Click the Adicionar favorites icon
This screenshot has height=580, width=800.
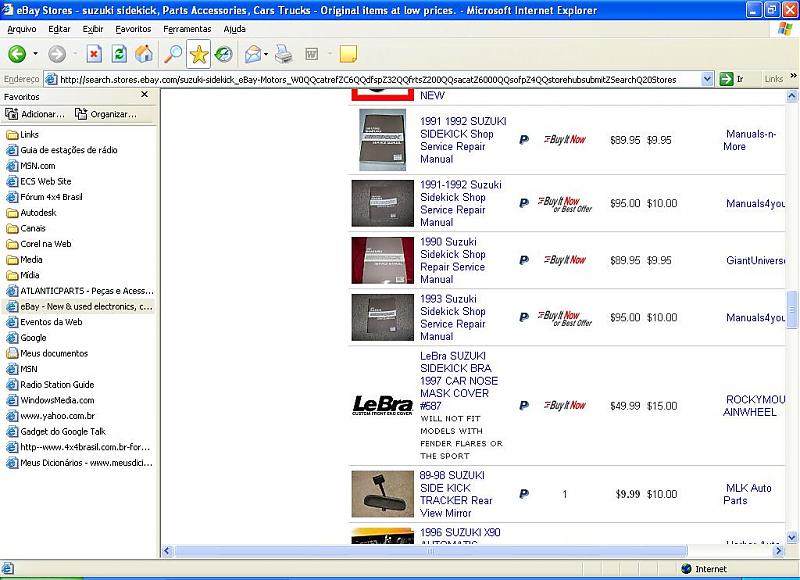click(11, 114)
